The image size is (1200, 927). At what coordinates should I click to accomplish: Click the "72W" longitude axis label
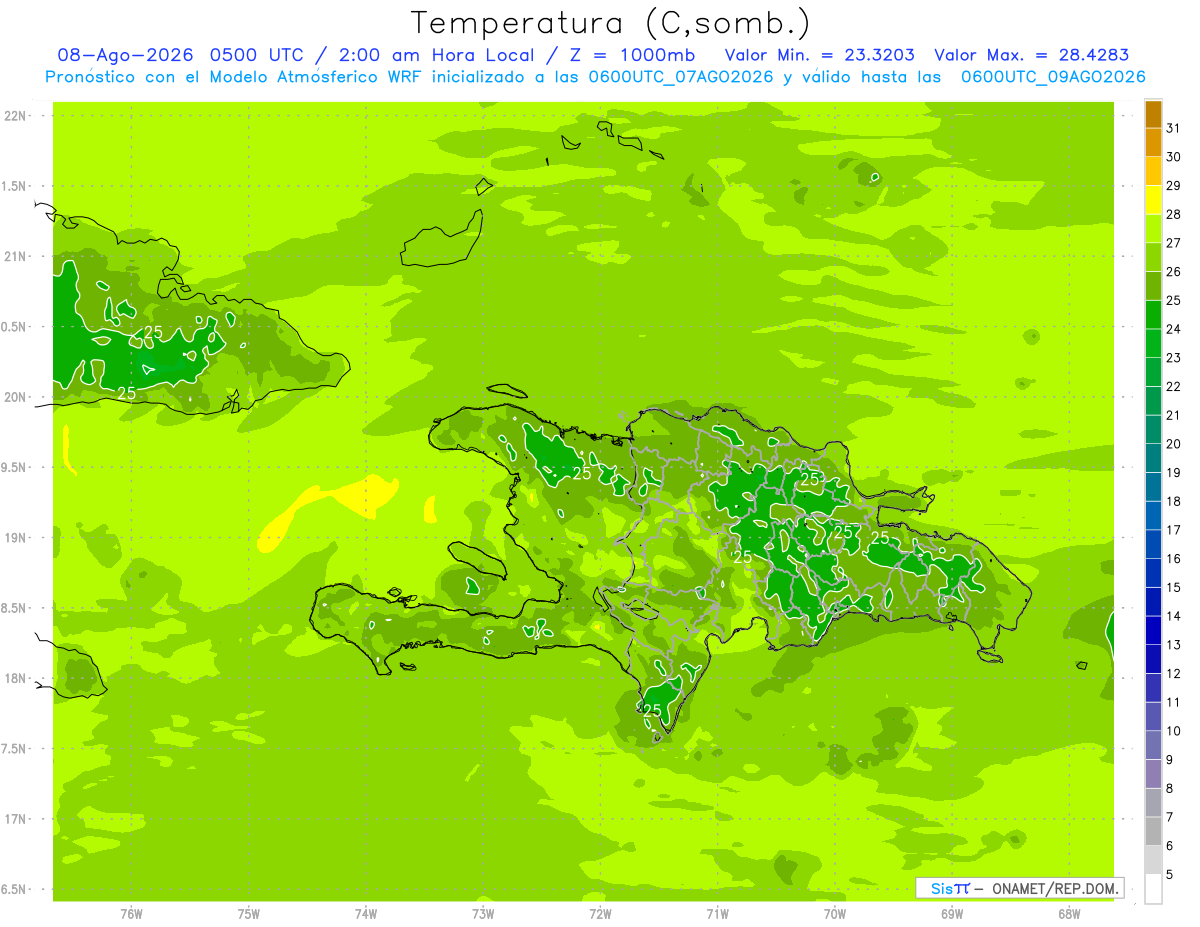click(600, 914)
